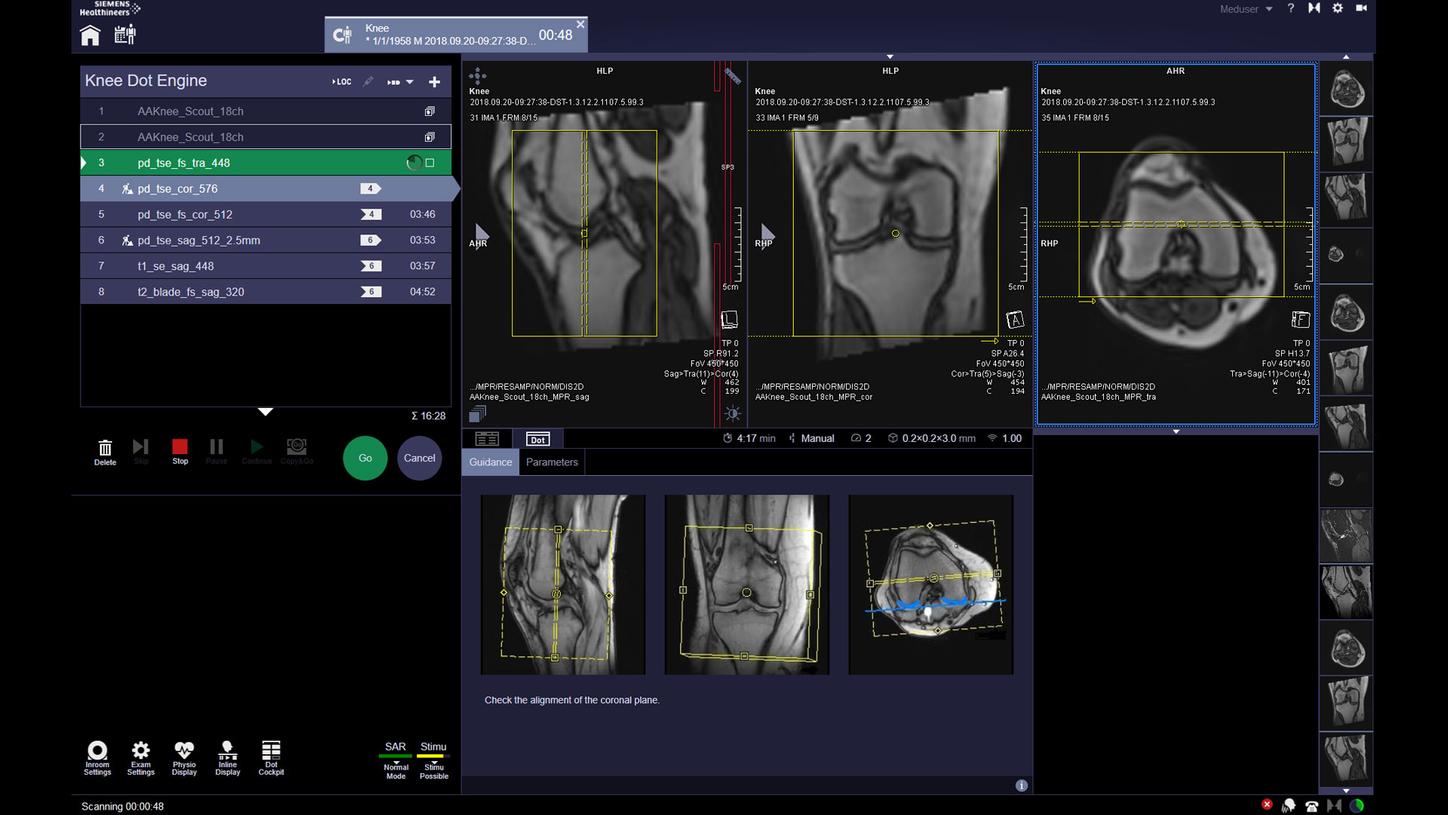This screenshot has width=1448, height=815.
Task: Open Exam Settings gear
Action: click(141, 757)
